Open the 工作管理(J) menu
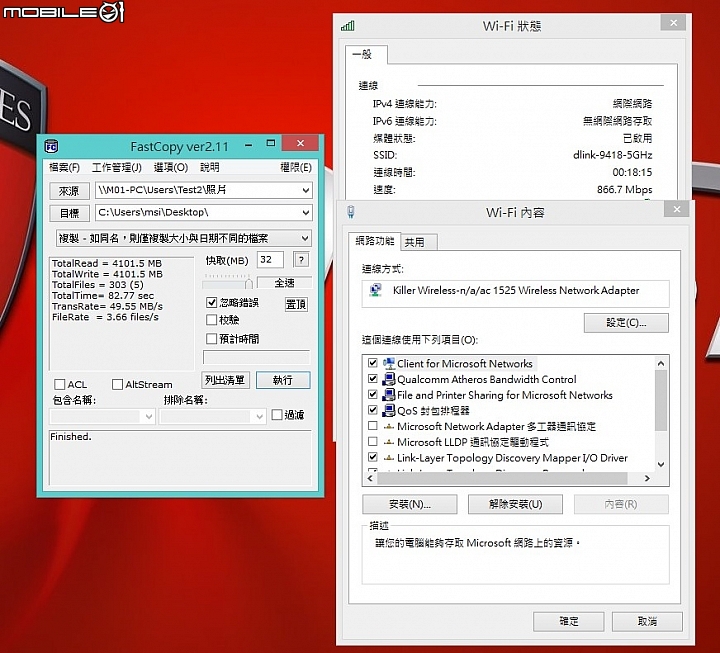The height and width of the screenshot is (653, 720). (117, 168)
